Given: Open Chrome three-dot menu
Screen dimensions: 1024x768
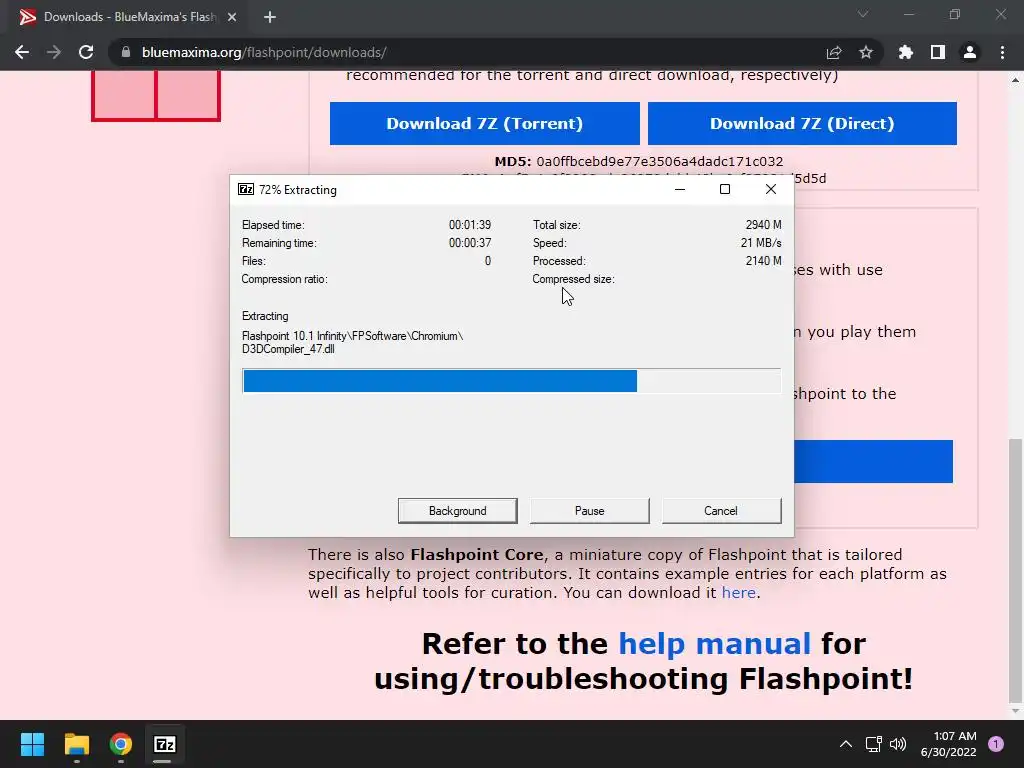Looking at the screenshot, I should 1002,52.
